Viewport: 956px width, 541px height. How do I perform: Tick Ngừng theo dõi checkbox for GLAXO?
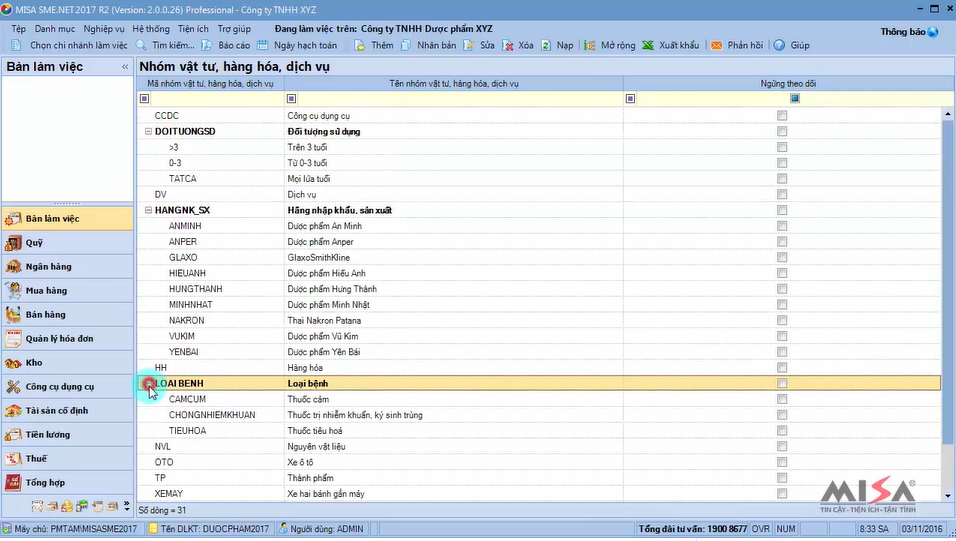coord(782,257)
